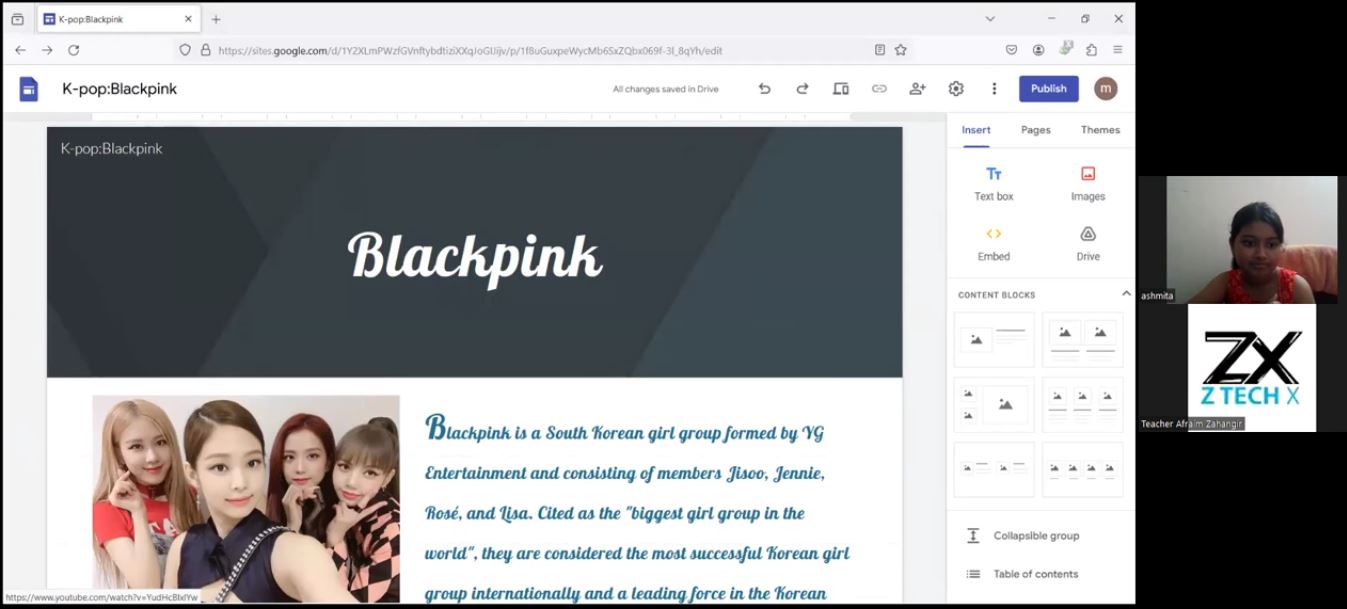Open the Settings gear icon
The width and height of the screenshot is (1347, 609).
(956, 89)
